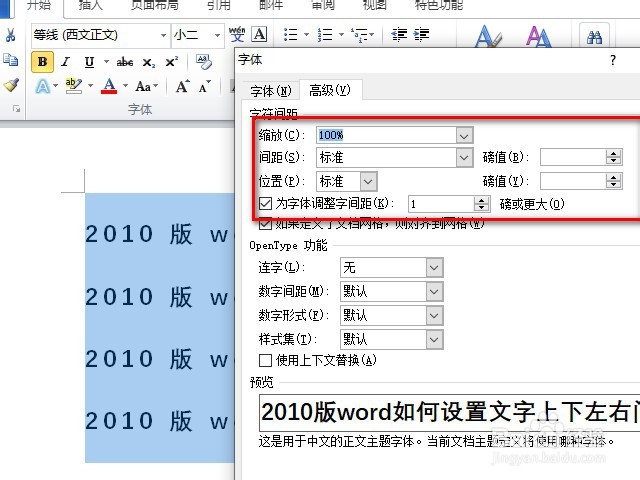Click the dialog help question mark
Image resolution: width=640 pixels, height=480 pixels.
613,60
